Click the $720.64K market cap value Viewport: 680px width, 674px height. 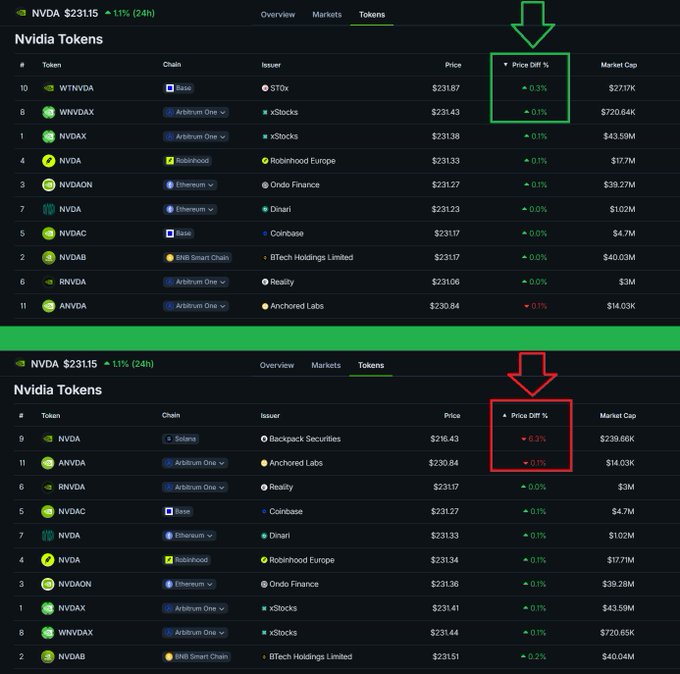tap(618, 112)
